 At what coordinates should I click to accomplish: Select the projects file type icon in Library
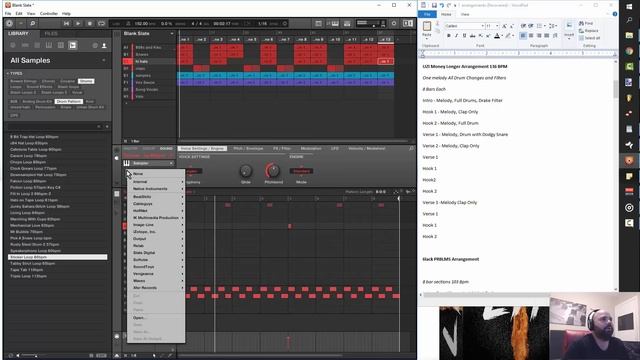point(13,45)
